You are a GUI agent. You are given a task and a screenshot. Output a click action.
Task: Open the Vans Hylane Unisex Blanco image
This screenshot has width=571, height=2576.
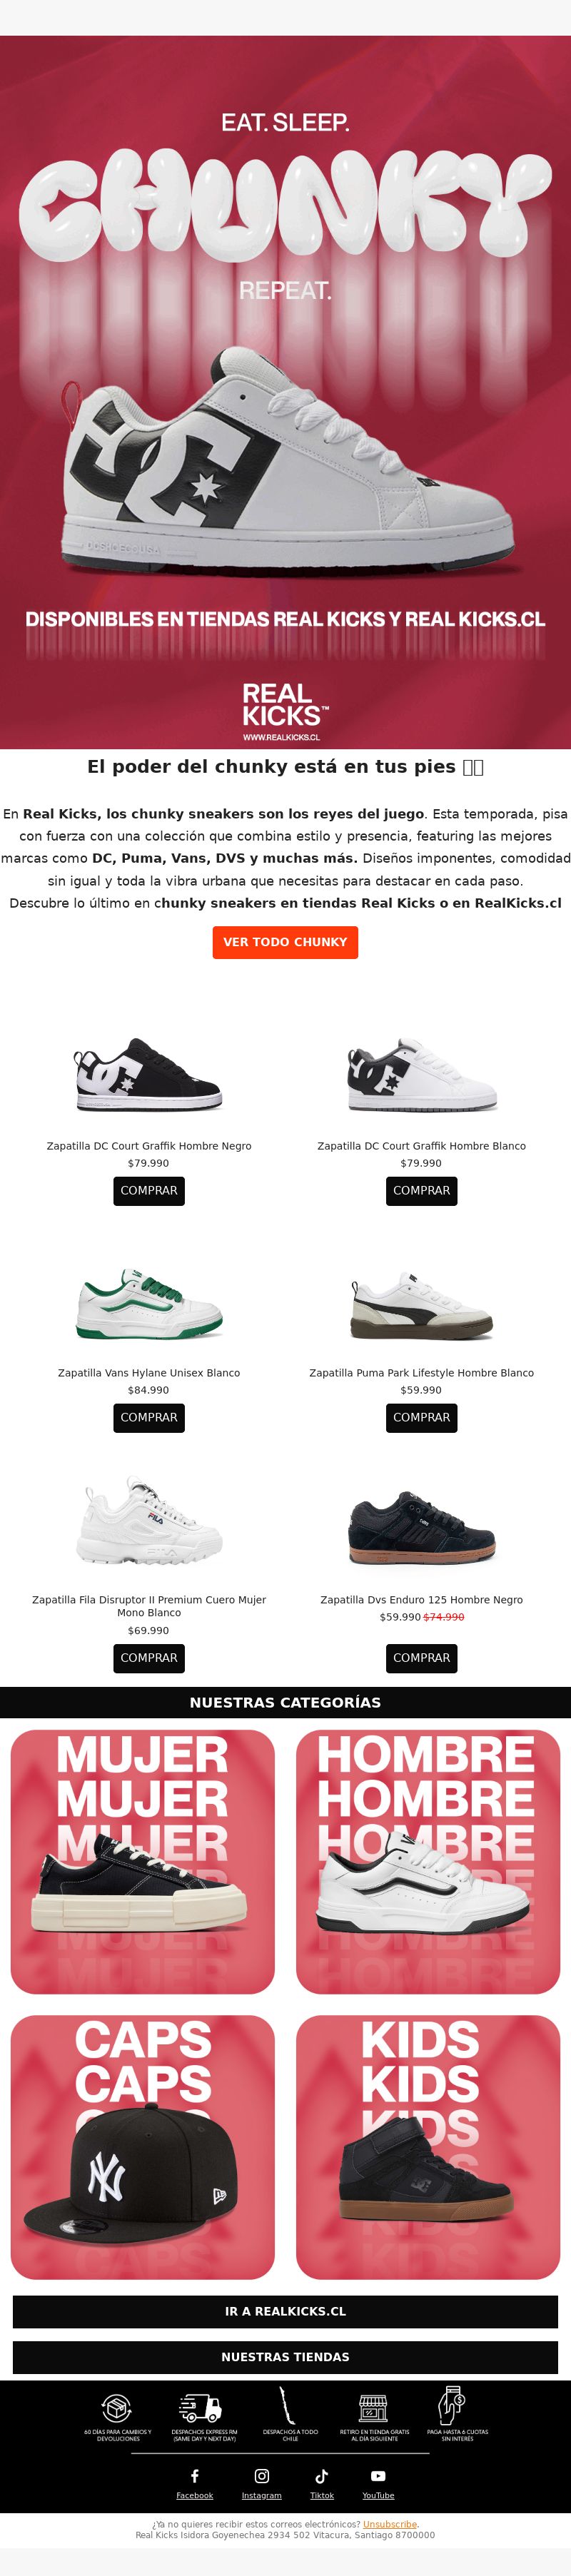tap(149, 1304)
